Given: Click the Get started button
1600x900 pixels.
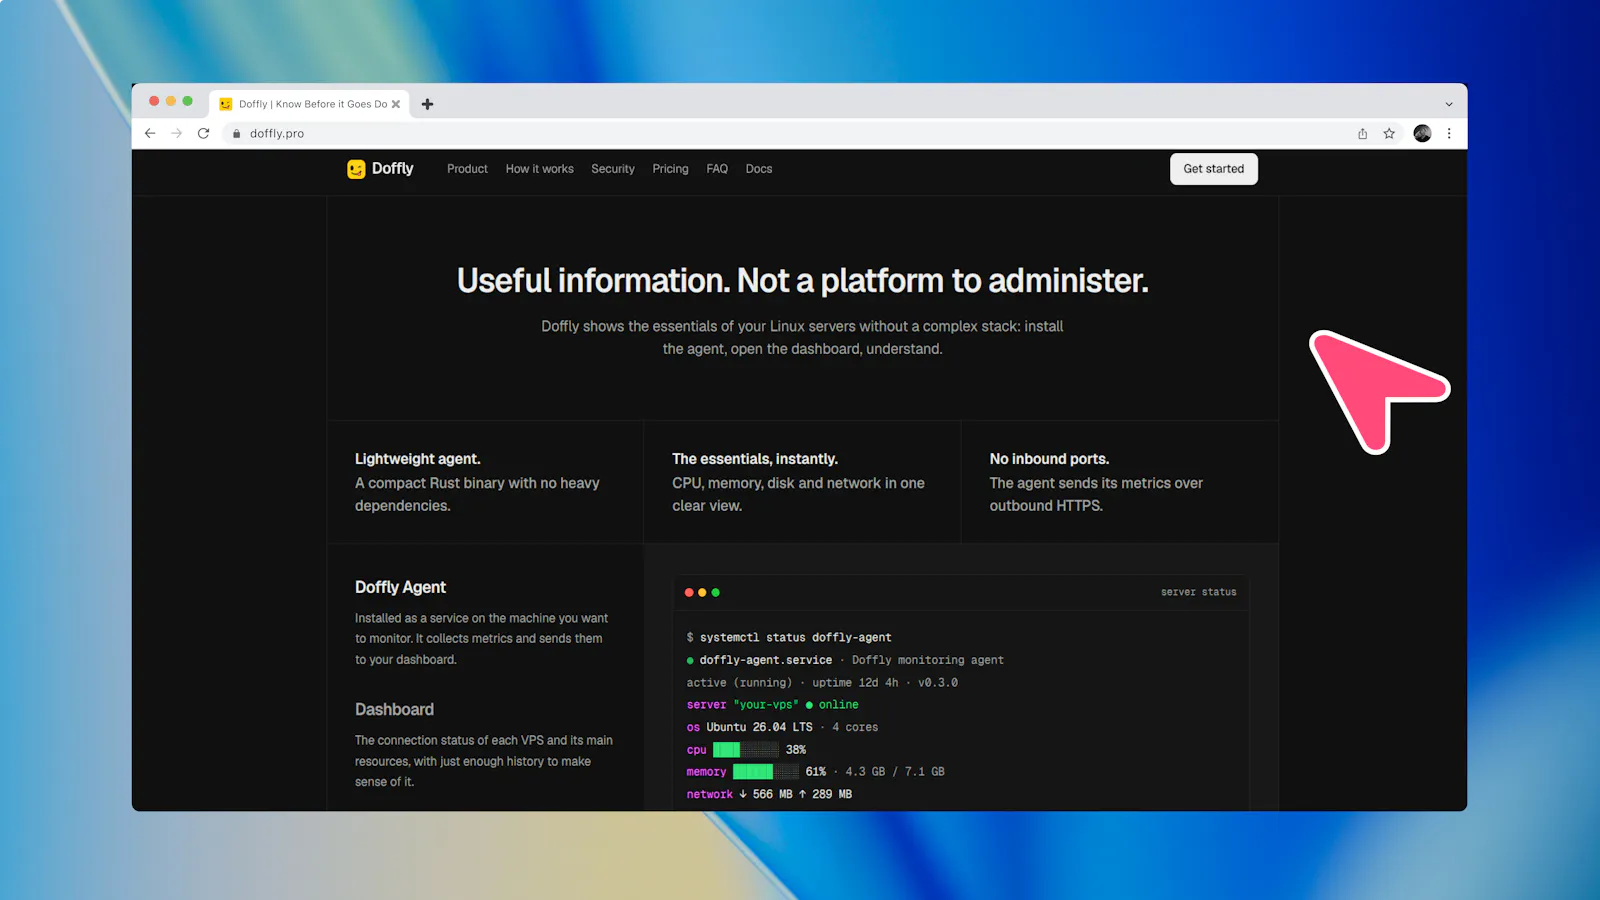Looking at the screenshot, I should (1214, 169).
